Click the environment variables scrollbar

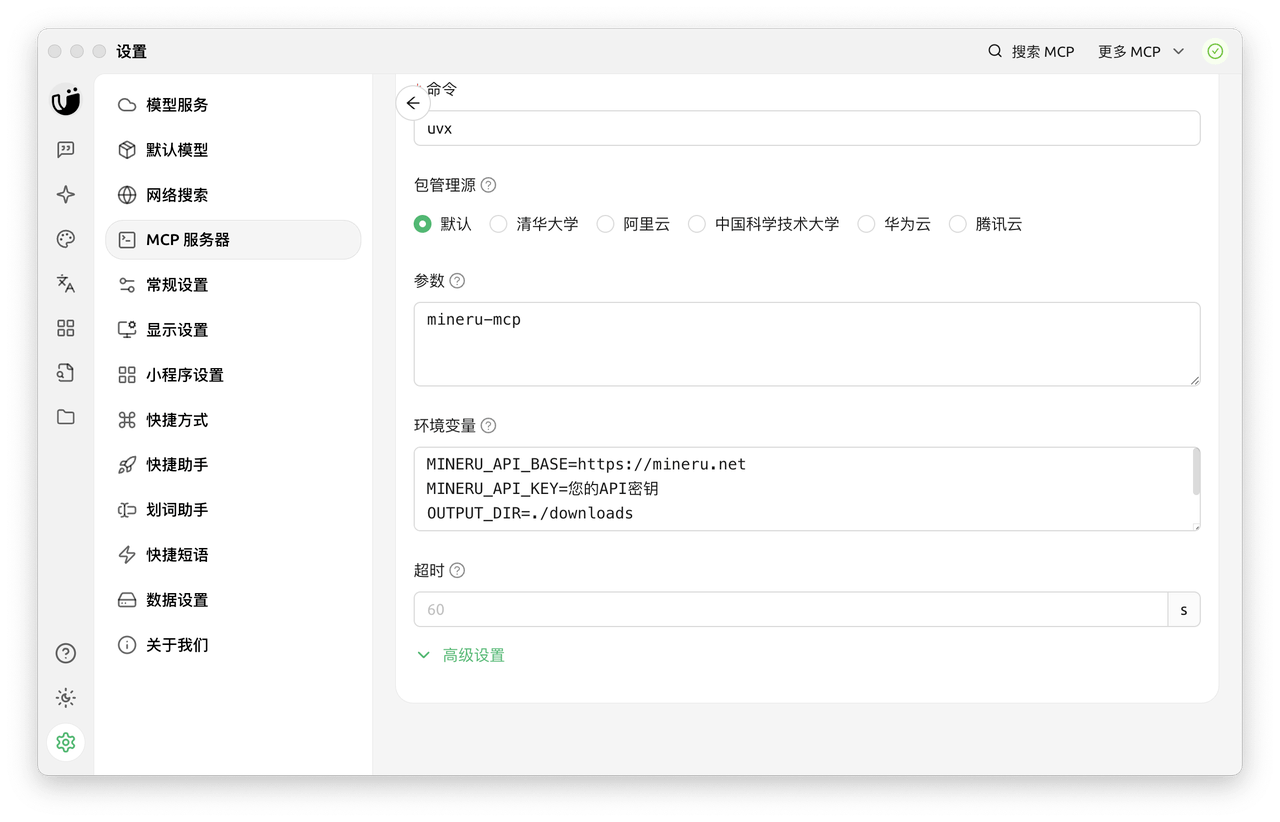click(1196, 472)
